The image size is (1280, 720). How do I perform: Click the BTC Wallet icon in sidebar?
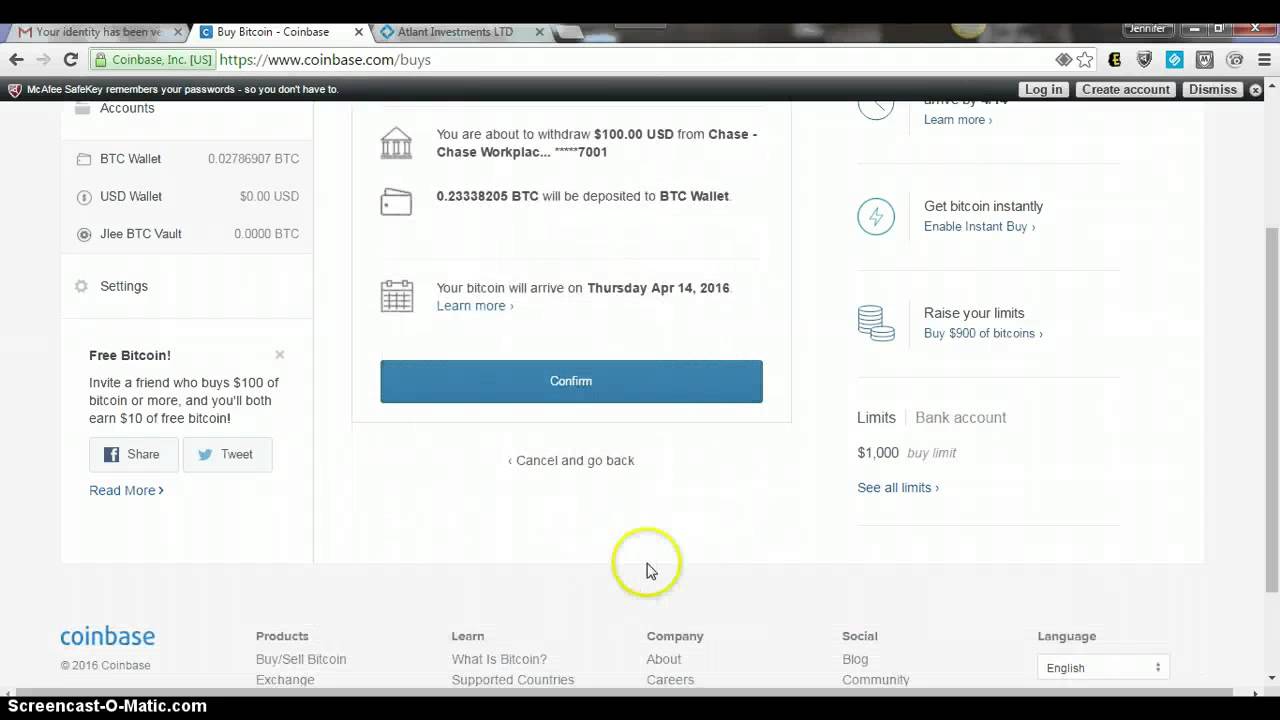click(x=84, y=159)
